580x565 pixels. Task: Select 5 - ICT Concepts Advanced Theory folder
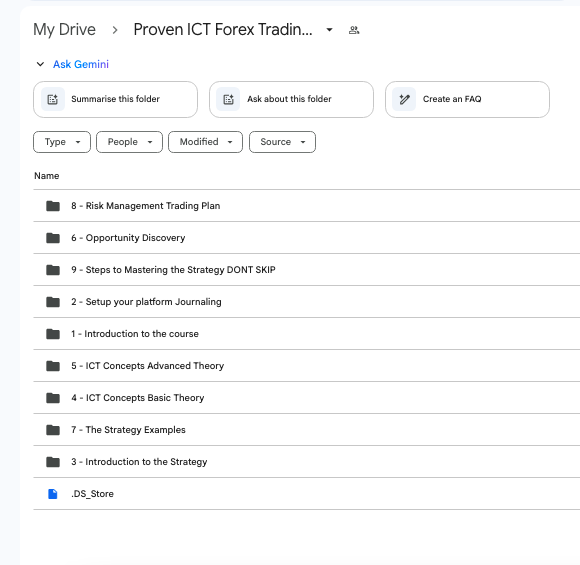pyautogui.click(x=307, y=366)
